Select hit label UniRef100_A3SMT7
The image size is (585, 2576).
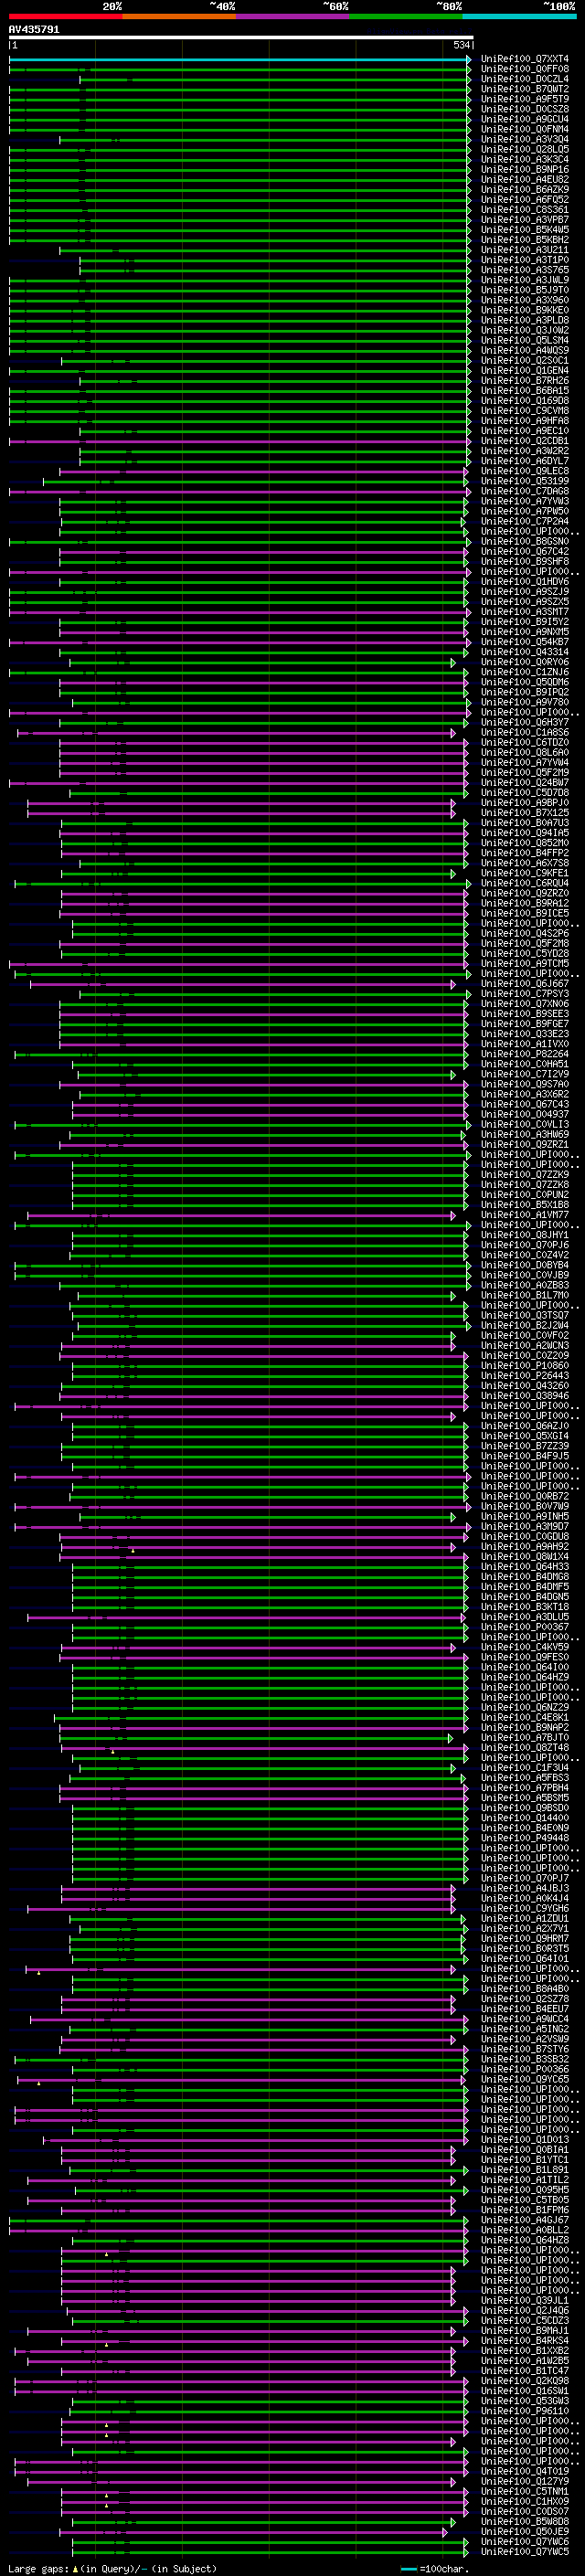[x=525, y=612]
